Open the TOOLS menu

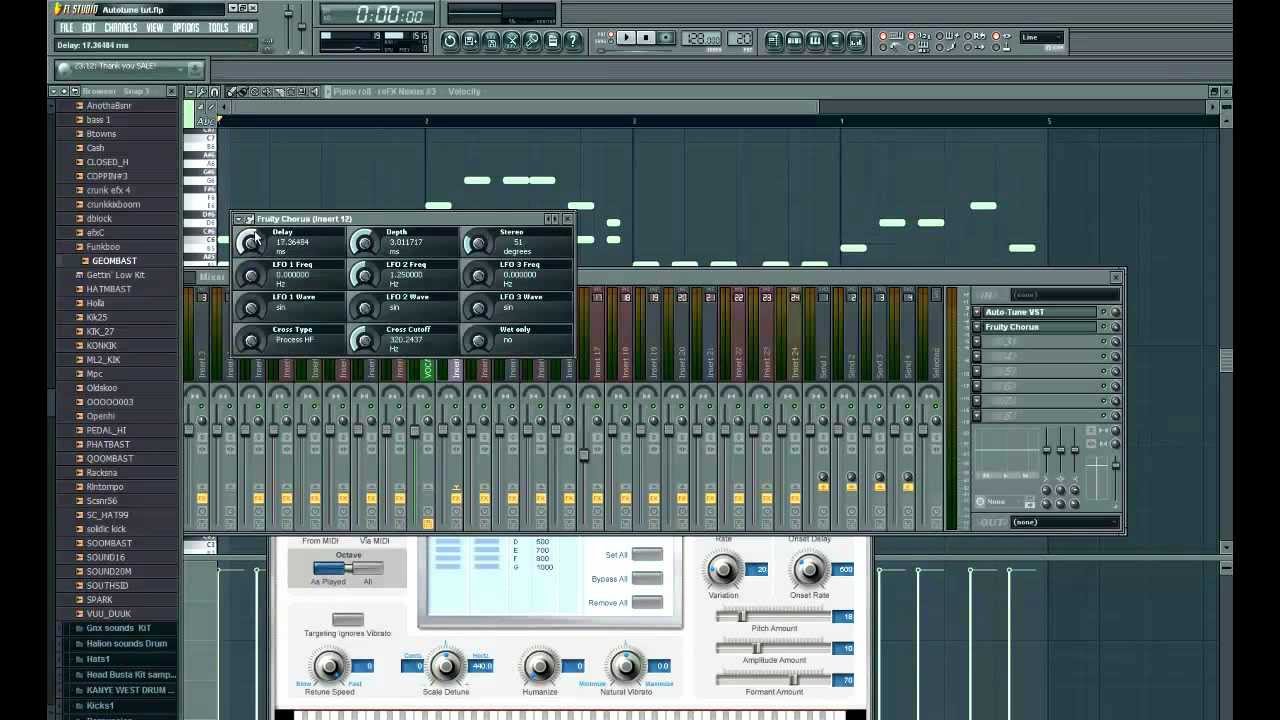point(218,28)
